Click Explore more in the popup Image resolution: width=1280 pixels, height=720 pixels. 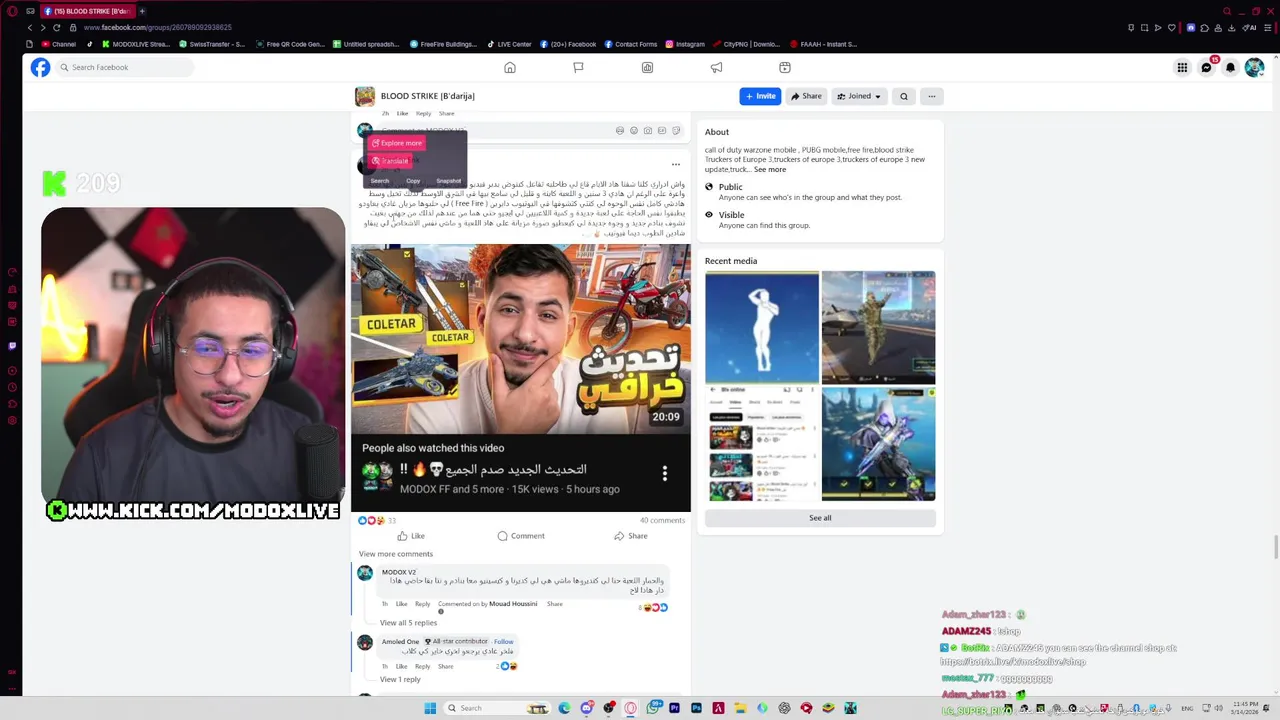coord(396,143)
